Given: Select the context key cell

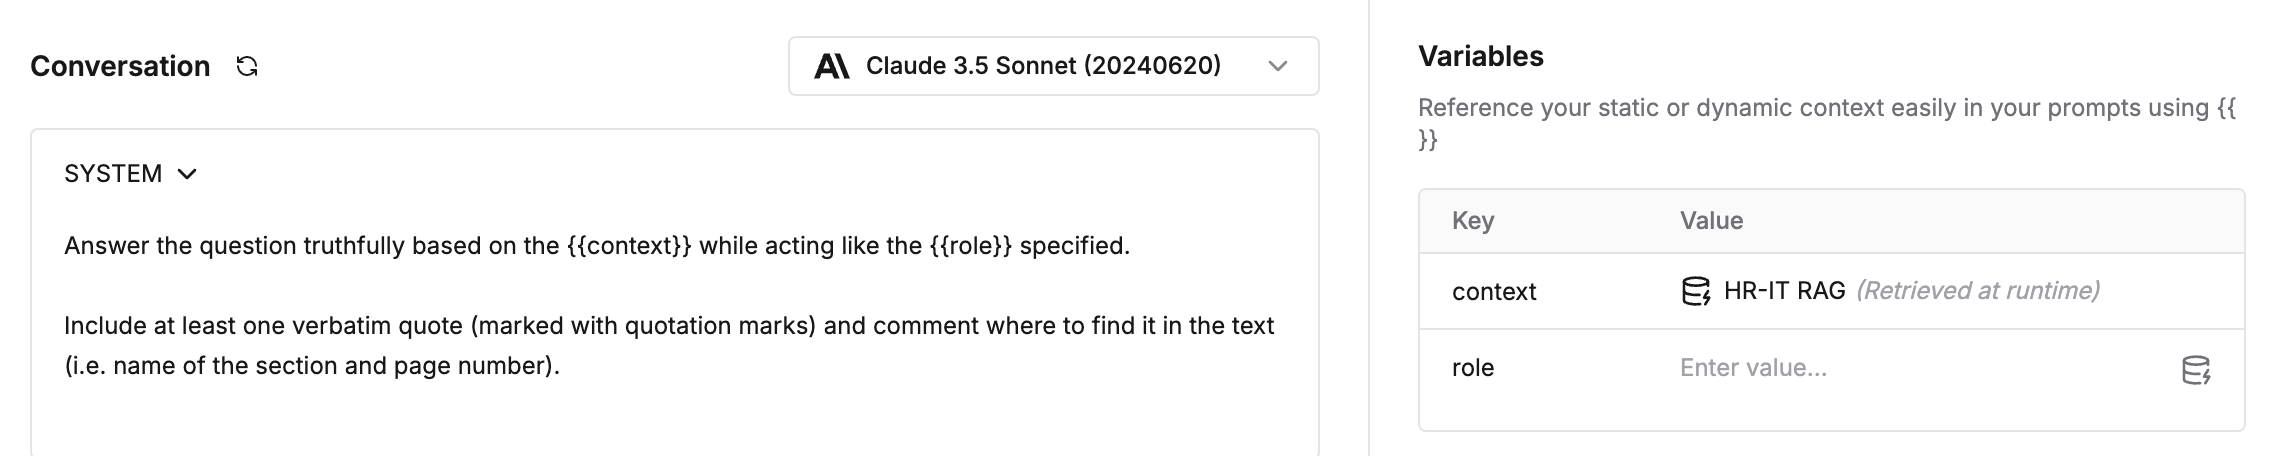Looking at the screenshot, I should (1494, 292).
